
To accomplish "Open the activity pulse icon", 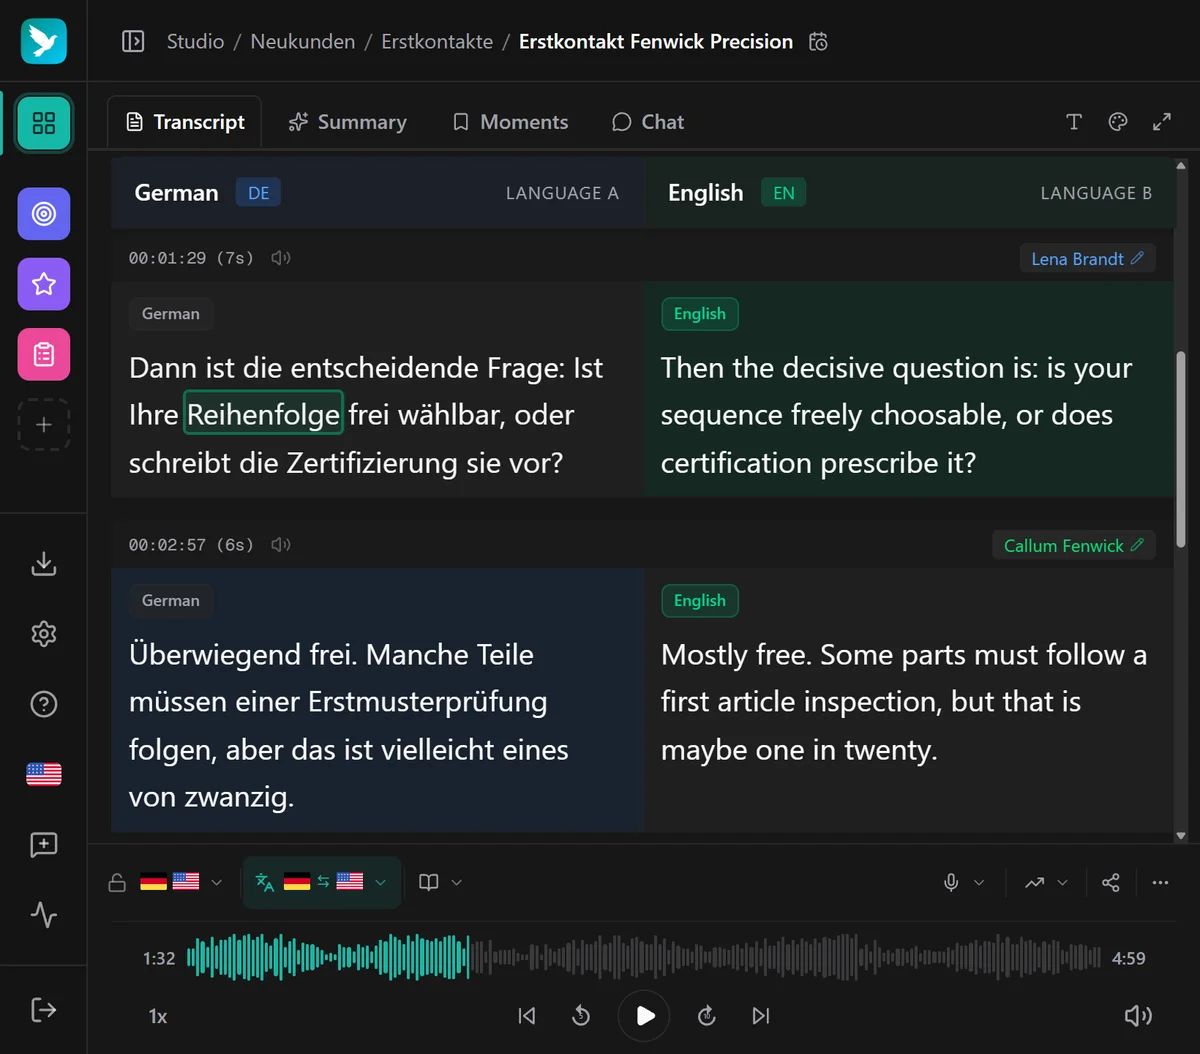I will (44, 915).
